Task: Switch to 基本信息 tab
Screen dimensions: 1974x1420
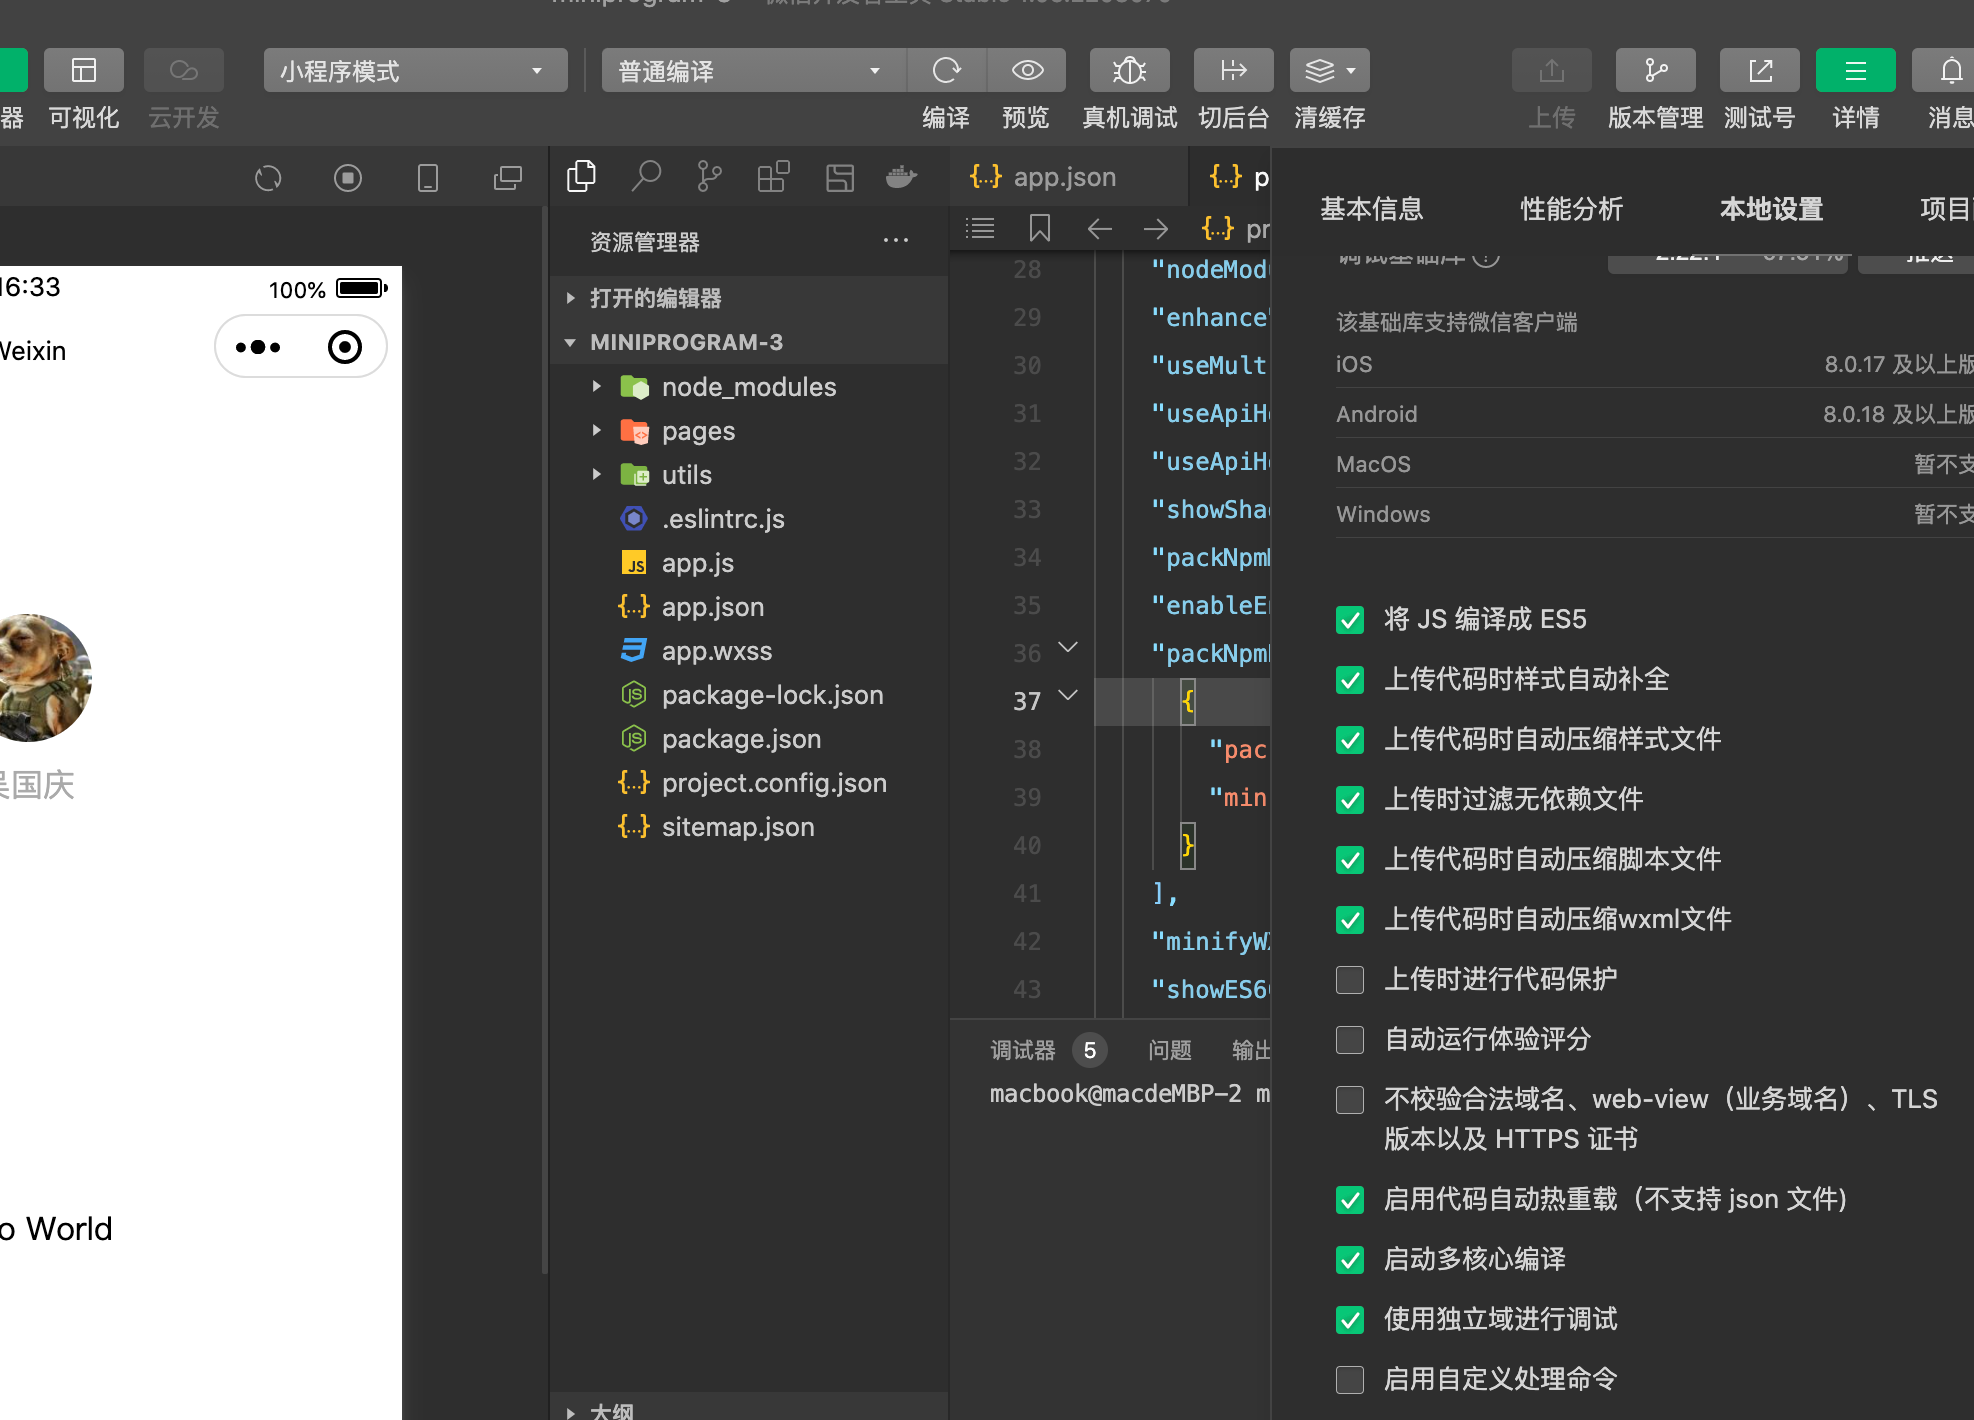Action: (1371, 209)
